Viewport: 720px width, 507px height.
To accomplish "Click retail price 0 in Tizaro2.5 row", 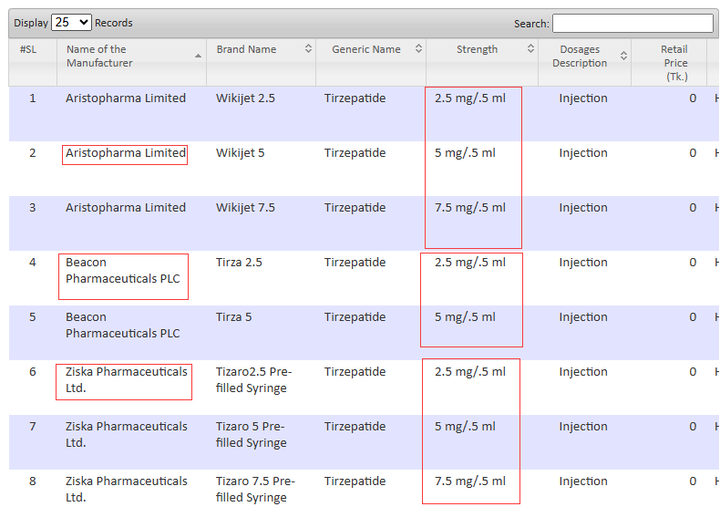I will pyautogui.click(x=693, y=372).
